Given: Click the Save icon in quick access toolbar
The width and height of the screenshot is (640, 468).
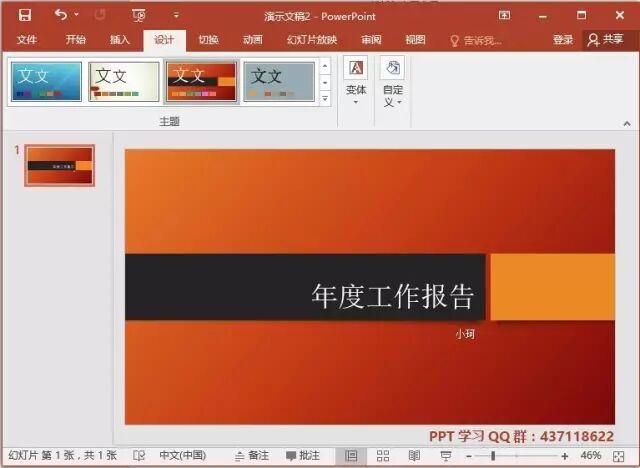Looking at the screenshot, I should tap(25, 16).
